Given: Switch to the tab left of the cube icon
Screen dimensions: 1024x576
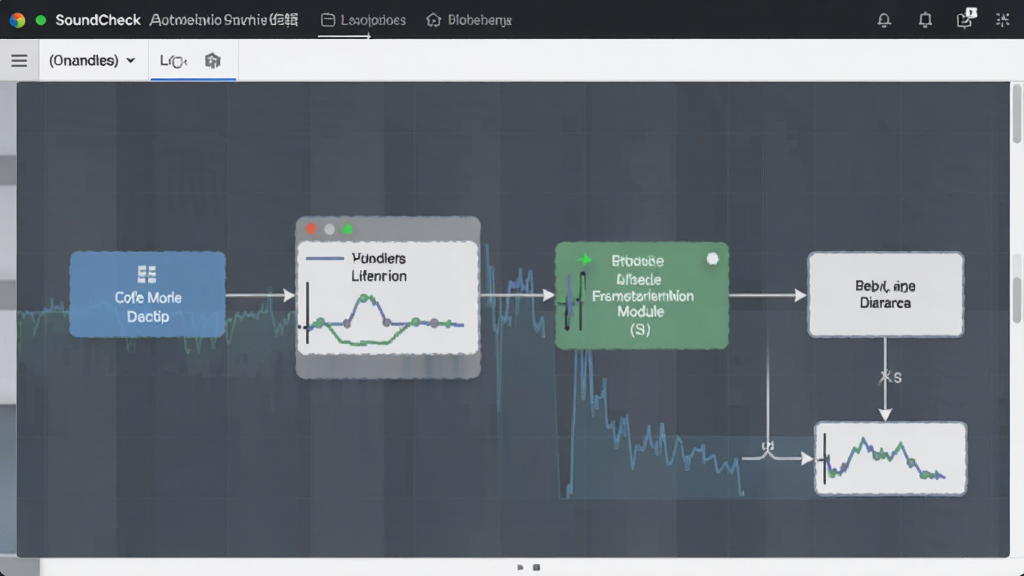Looking at the screenshot, I should point(173,61).
